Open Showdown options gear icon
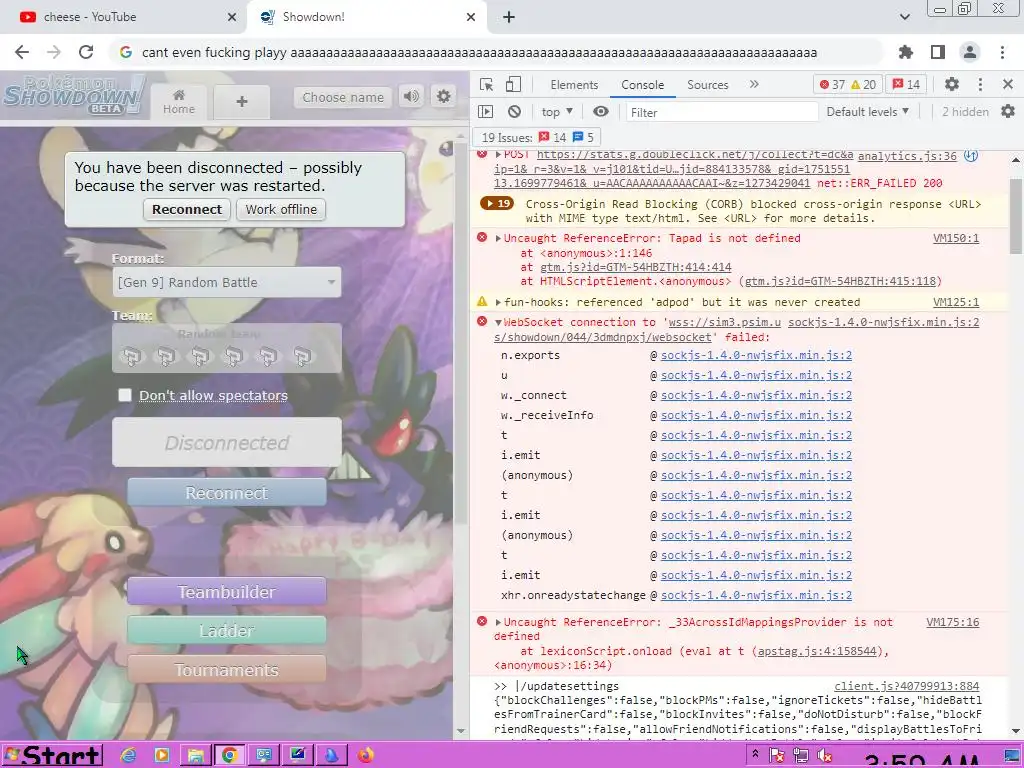Viewport: 1024px width, 768px height. [x=444, y=97]
